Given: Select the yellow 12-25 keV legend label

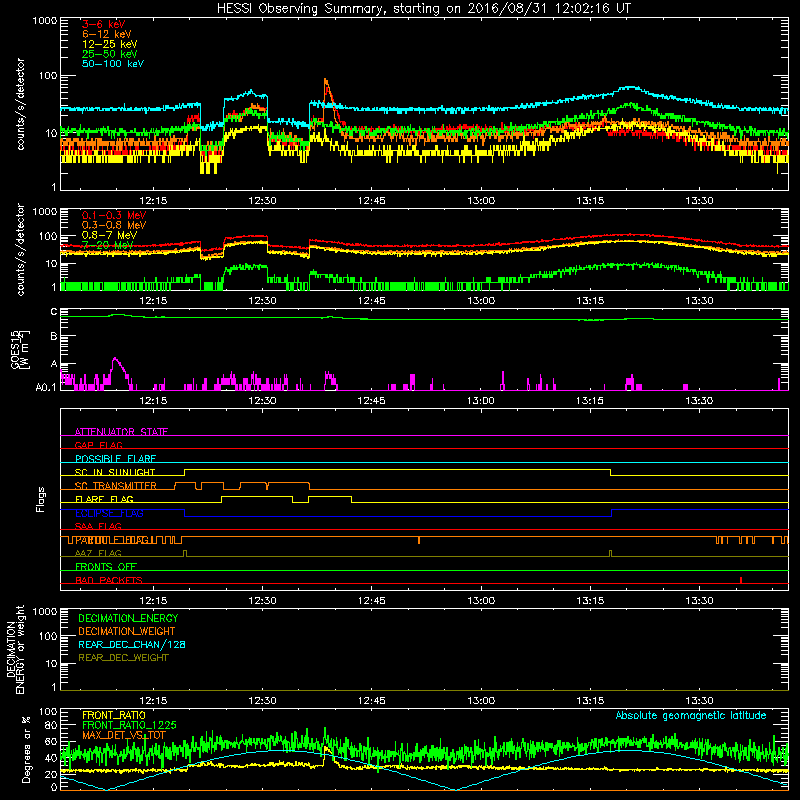Looking at the screenshot, I should [109, 44].
